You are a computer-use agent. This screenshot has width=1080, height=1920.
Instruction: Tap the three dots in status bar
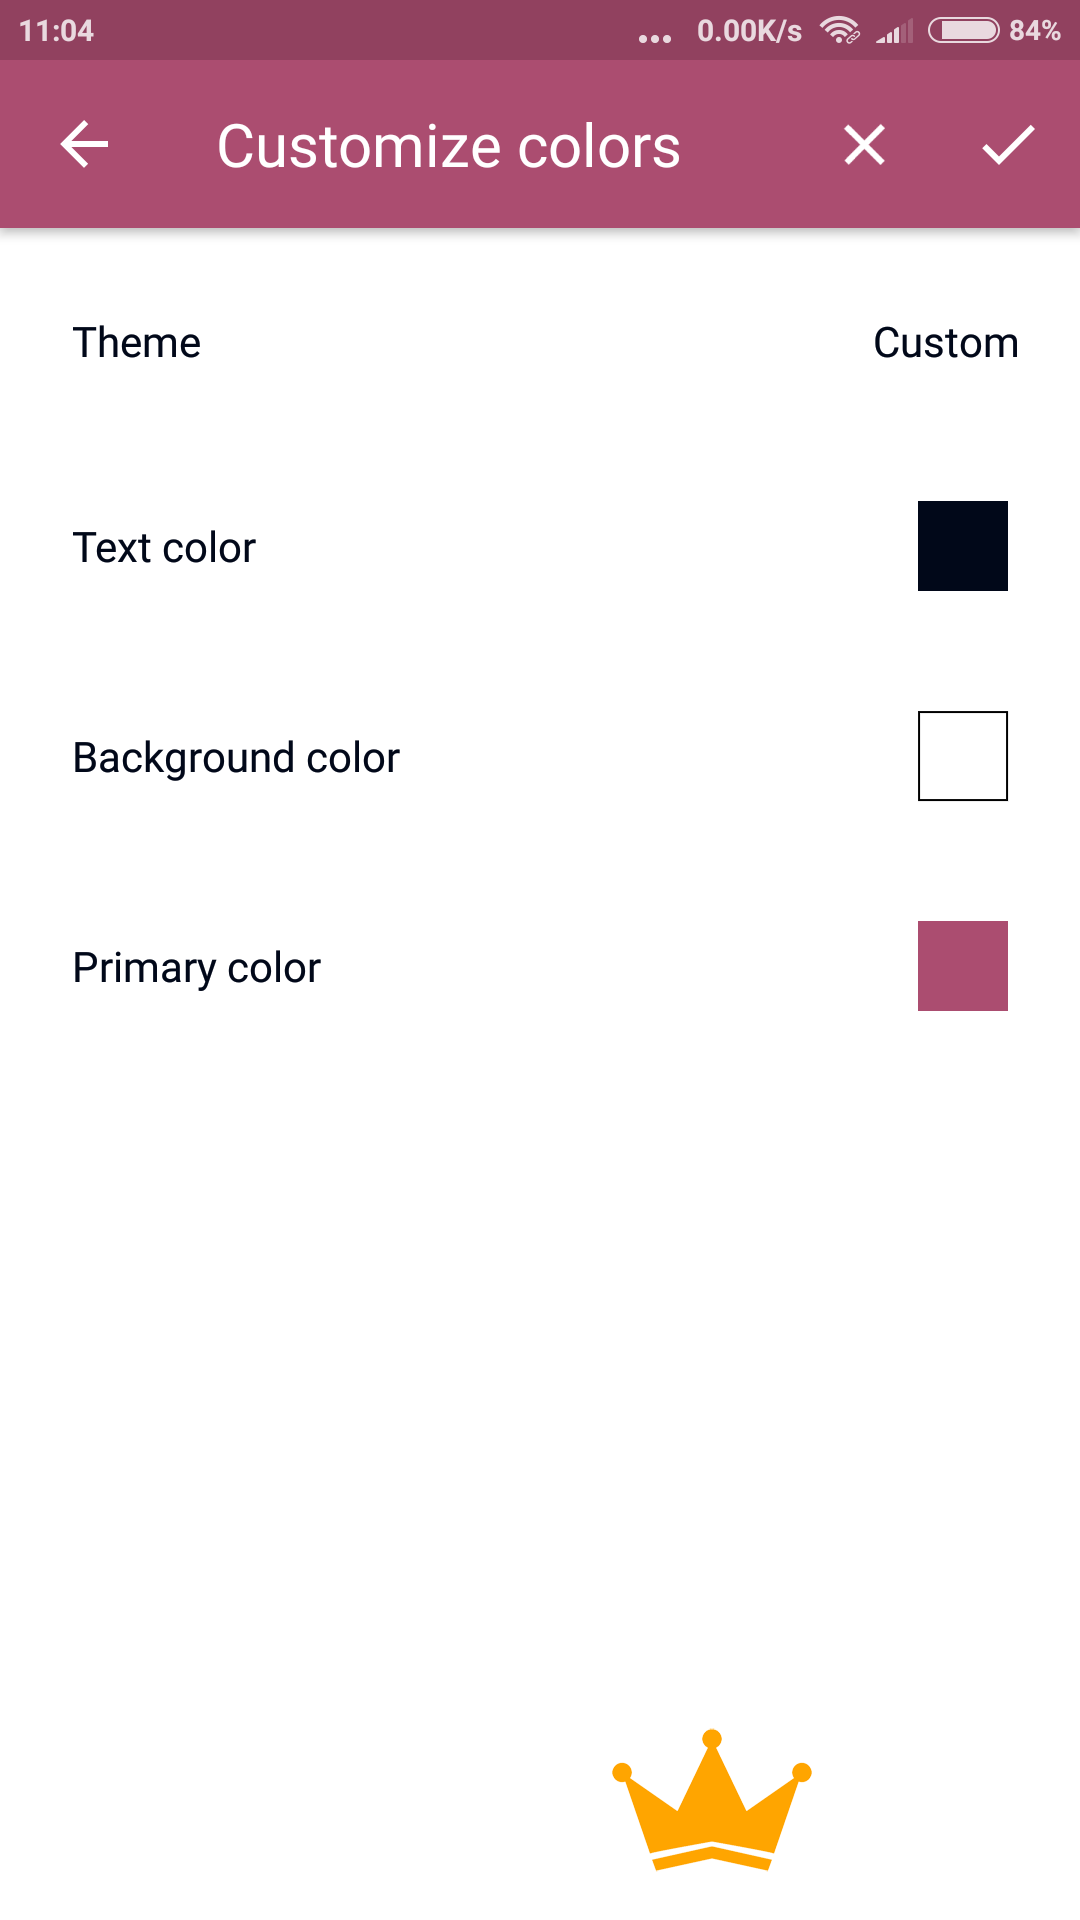click(654, 38)
